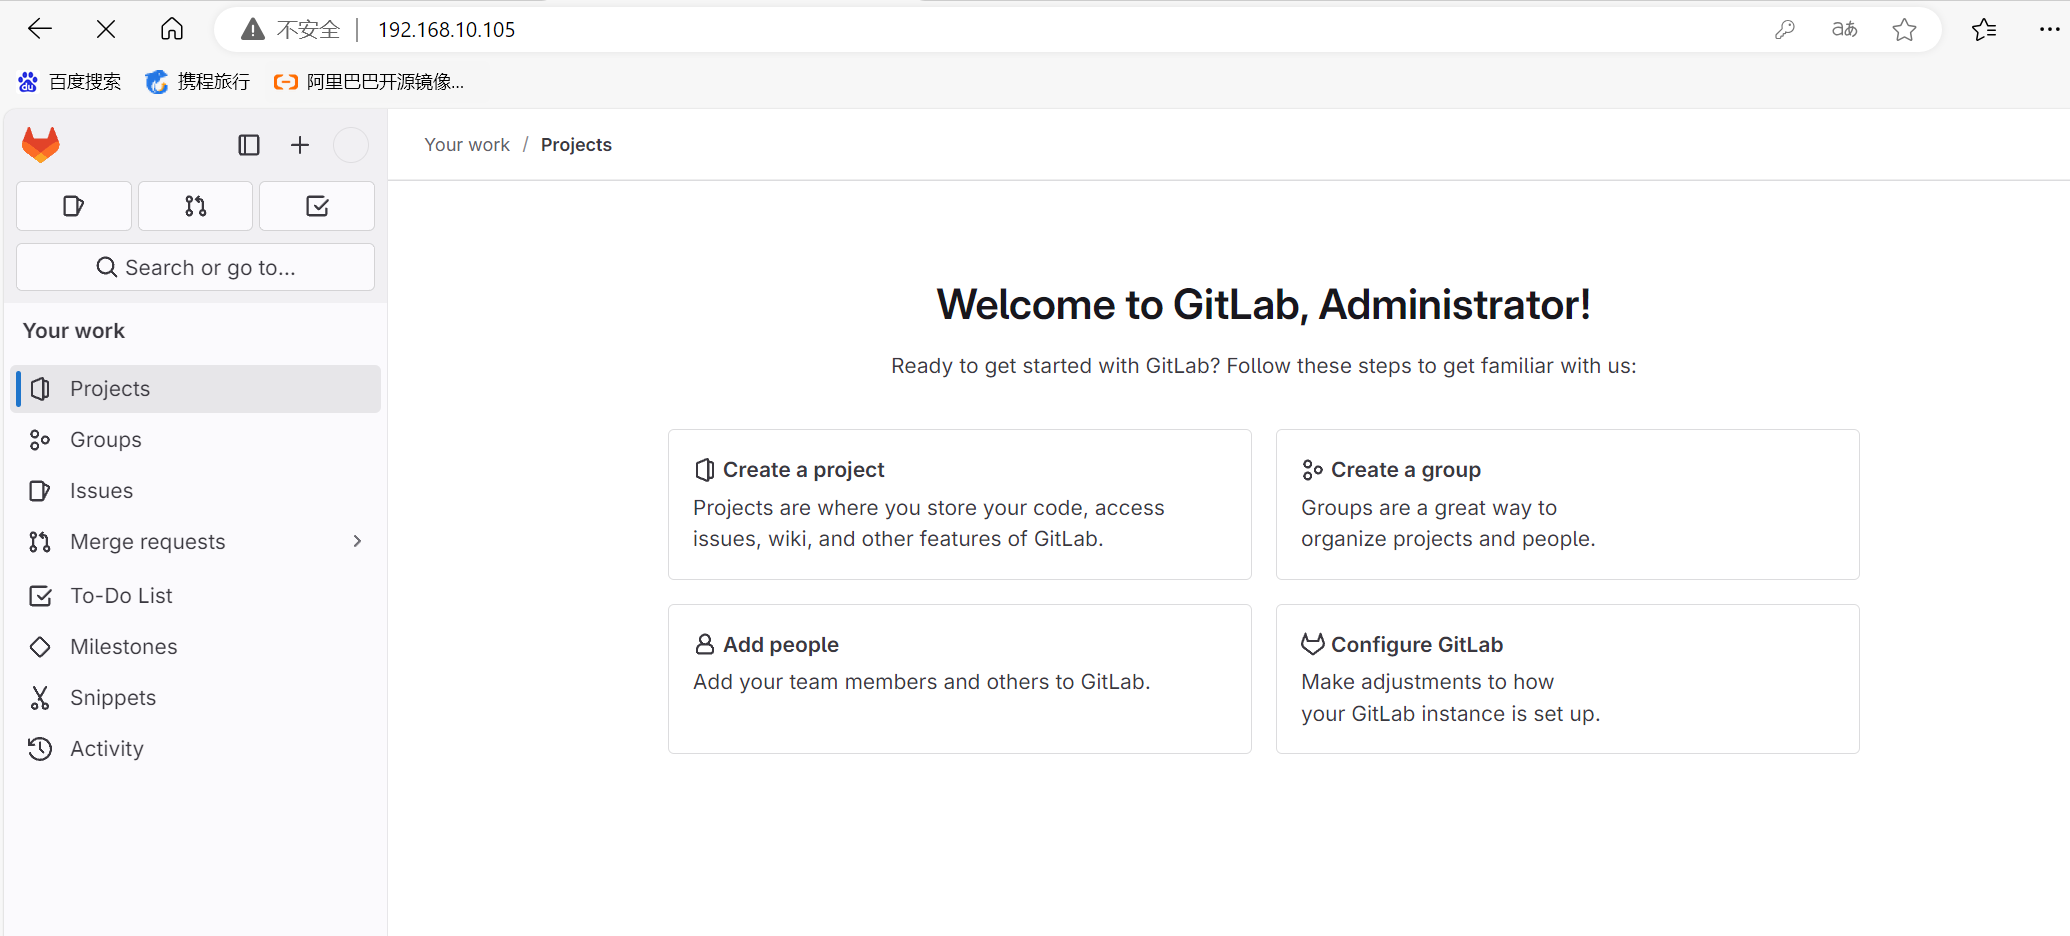Click the Projects breadcrumb
The height and width of the screenshot is (936, 2070).
coord(576,145)
